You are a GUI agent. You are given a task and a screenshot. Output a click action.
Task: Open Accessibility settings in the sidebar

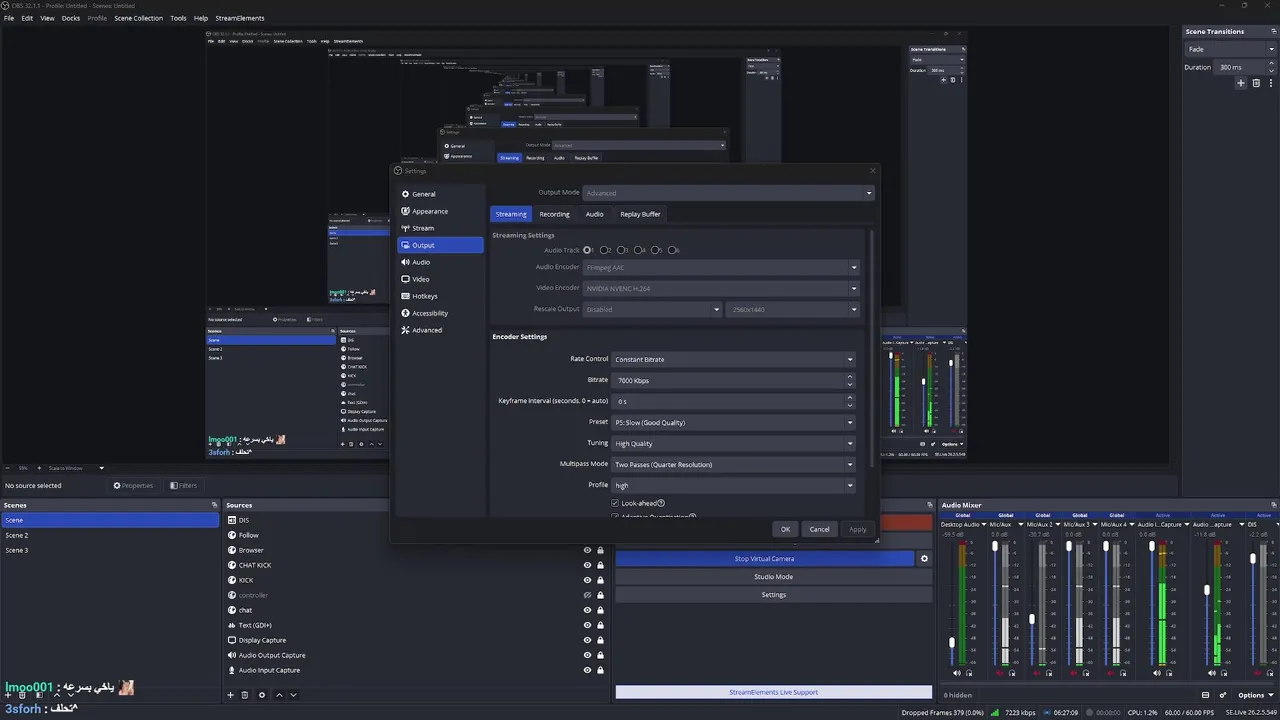point(440,313)
